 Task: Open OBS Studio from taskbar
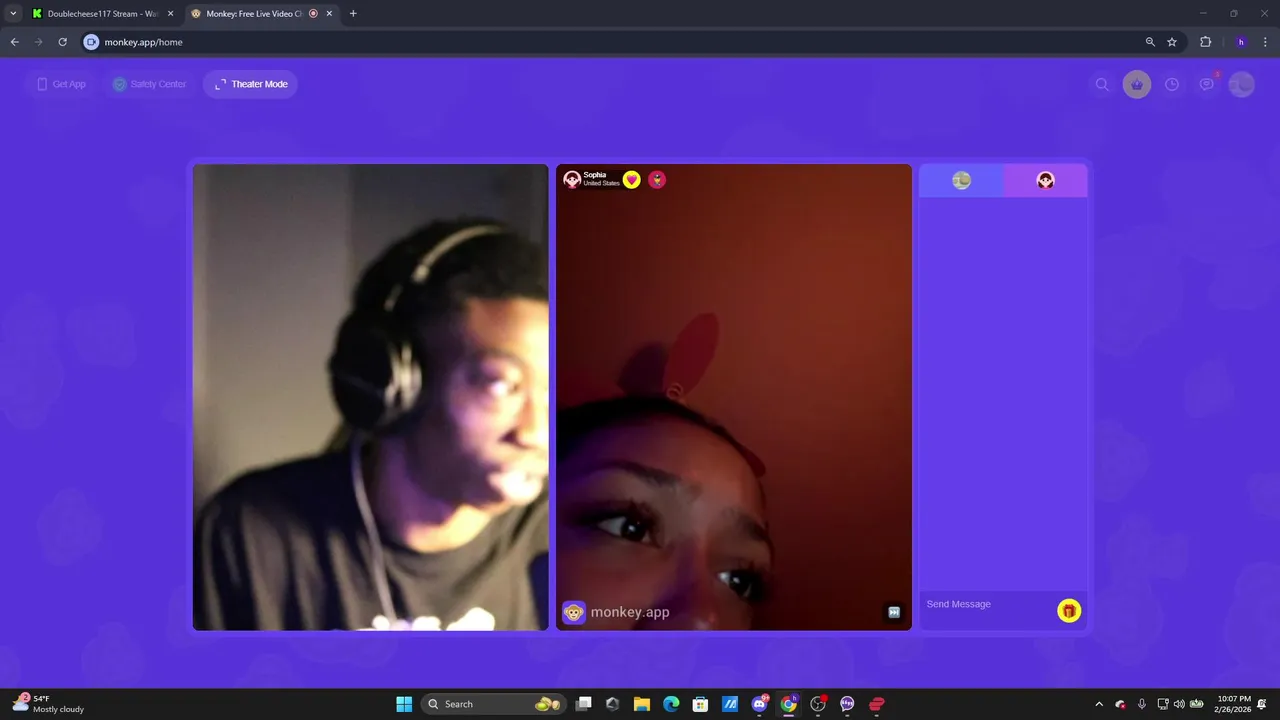click(x=818, y=704)
